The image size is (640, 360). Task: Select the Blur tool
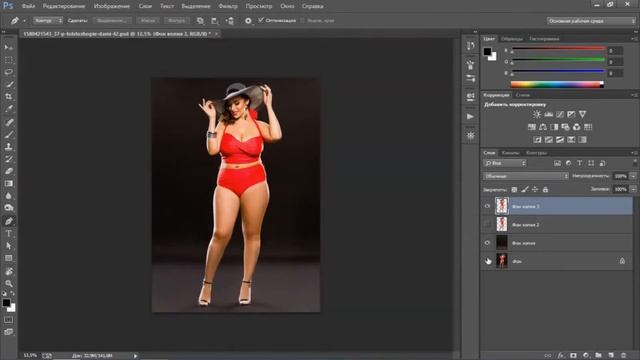[x=8, y=196]
